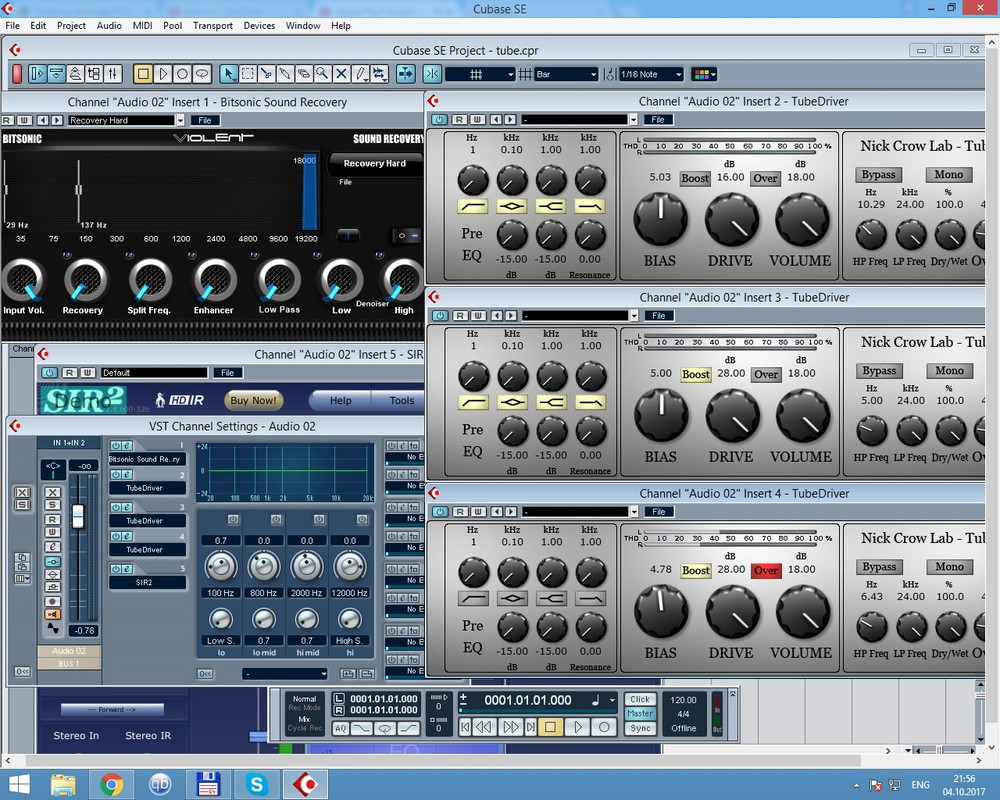Toggle Monitor button on Audio 02 channel
Image resolution: width=1000 pixels, height=800 pixels.
tap(52, 614)
